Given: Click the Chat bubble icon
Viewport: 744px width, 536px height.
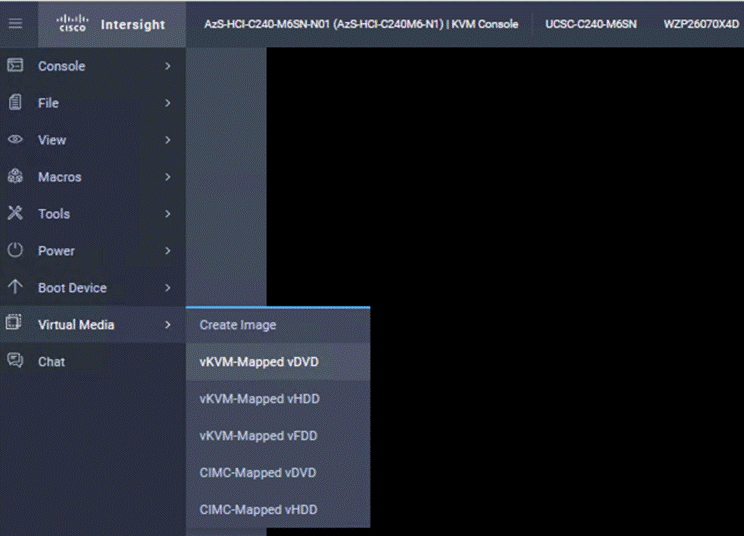Looking at the screenshot, I should pyautogui.click(x=15, y=360).
